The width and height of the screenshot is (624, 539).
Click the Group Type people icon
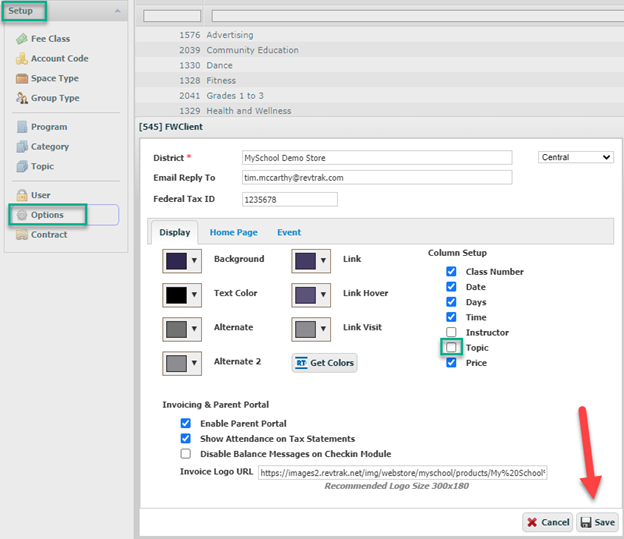[x=21, y=98]
